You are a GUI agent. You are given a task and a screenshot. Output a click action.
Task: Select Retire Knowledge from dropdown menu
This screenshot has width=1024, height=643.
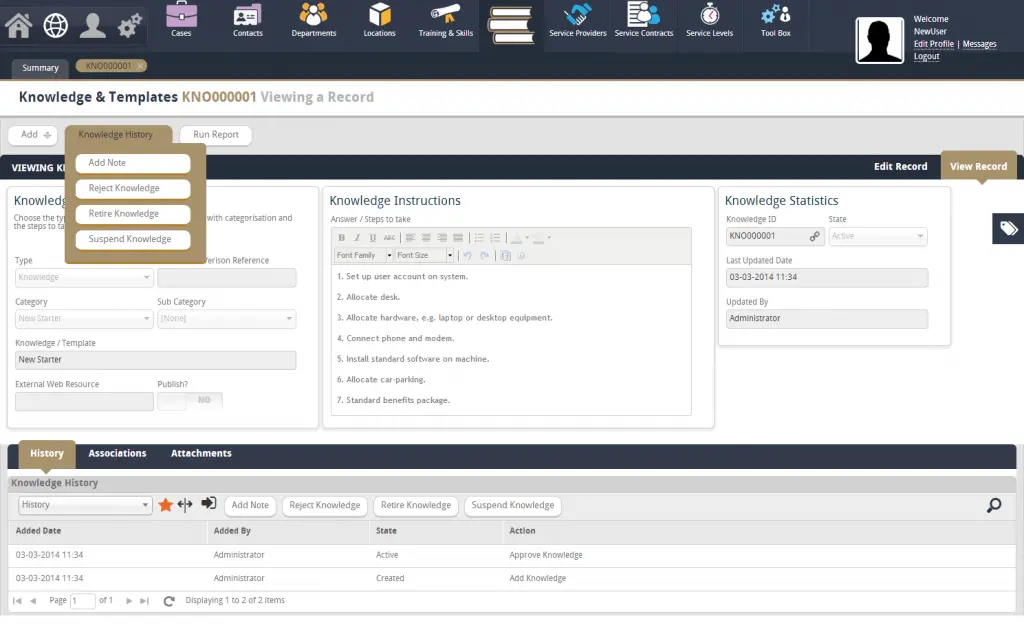click(x=133, y=214)
